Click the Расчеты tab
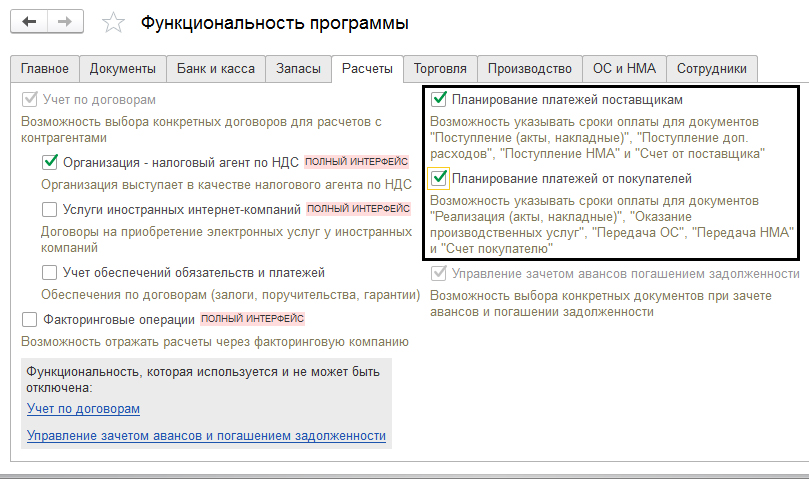 368,68
